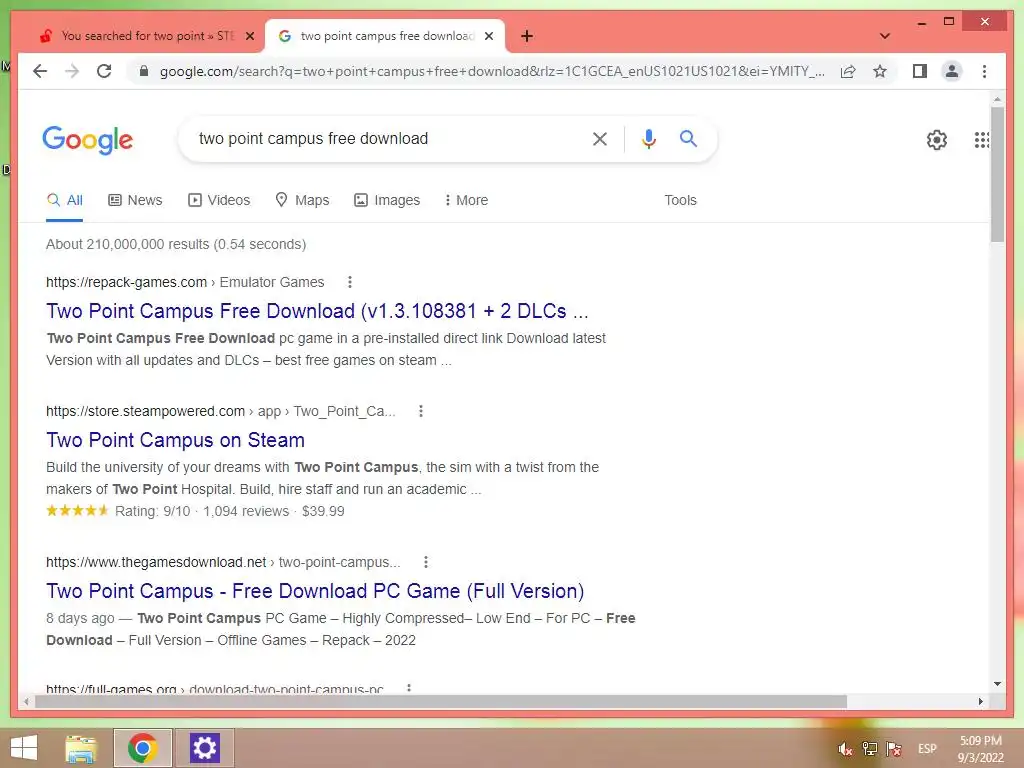Close the 'two point campus free download' tab
The image size is (1024, 768).
(x=488, y=36)
